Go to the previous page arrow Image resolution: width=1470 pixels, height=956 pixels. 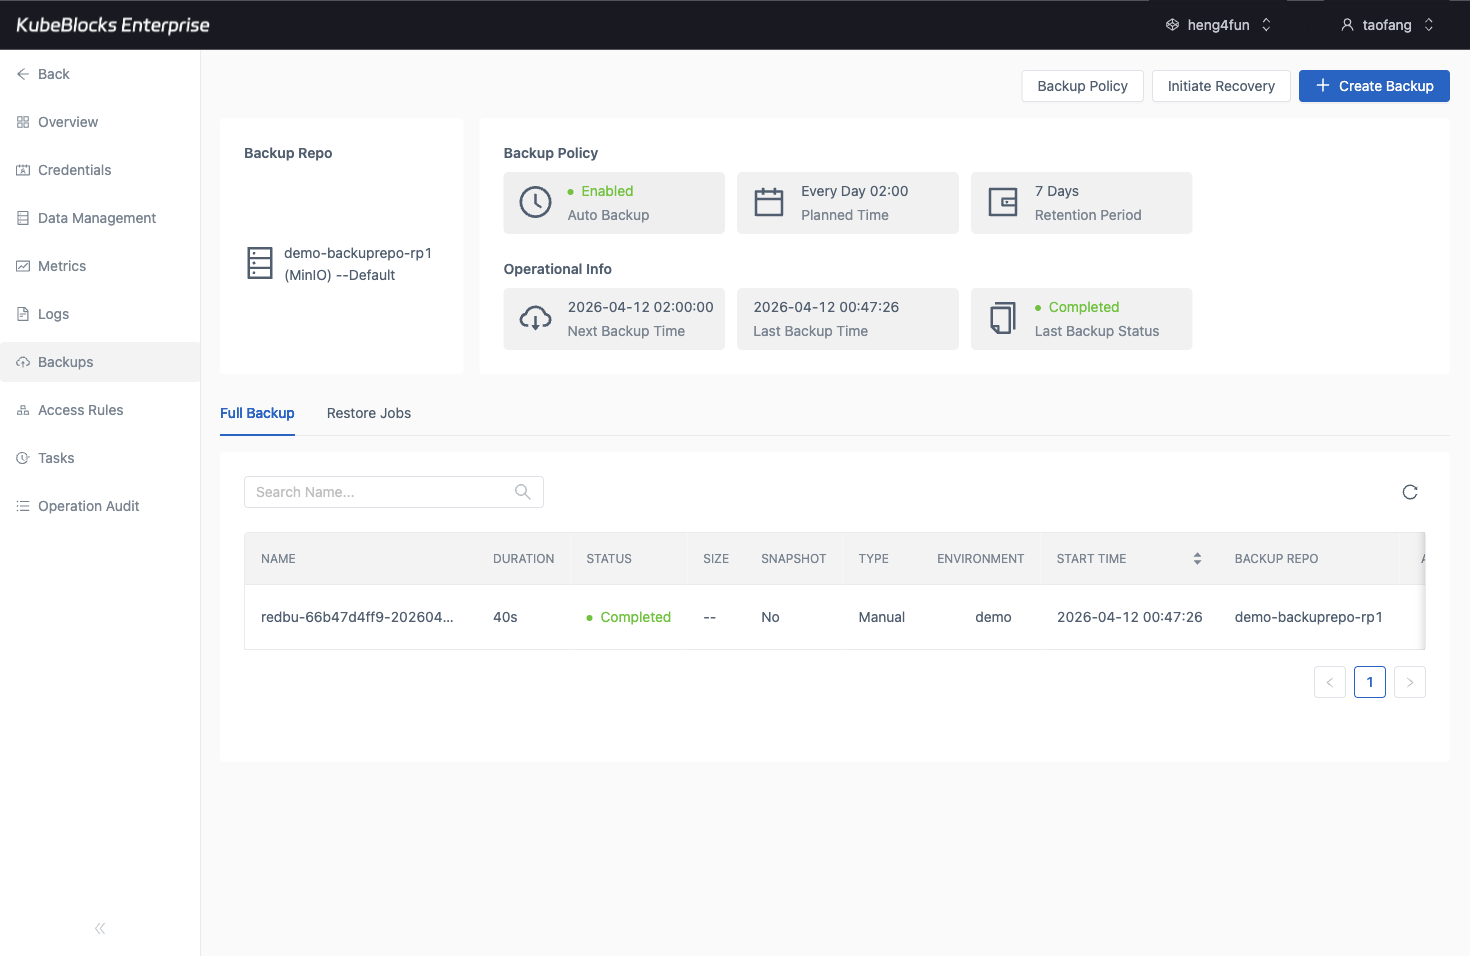point(1330,682)
